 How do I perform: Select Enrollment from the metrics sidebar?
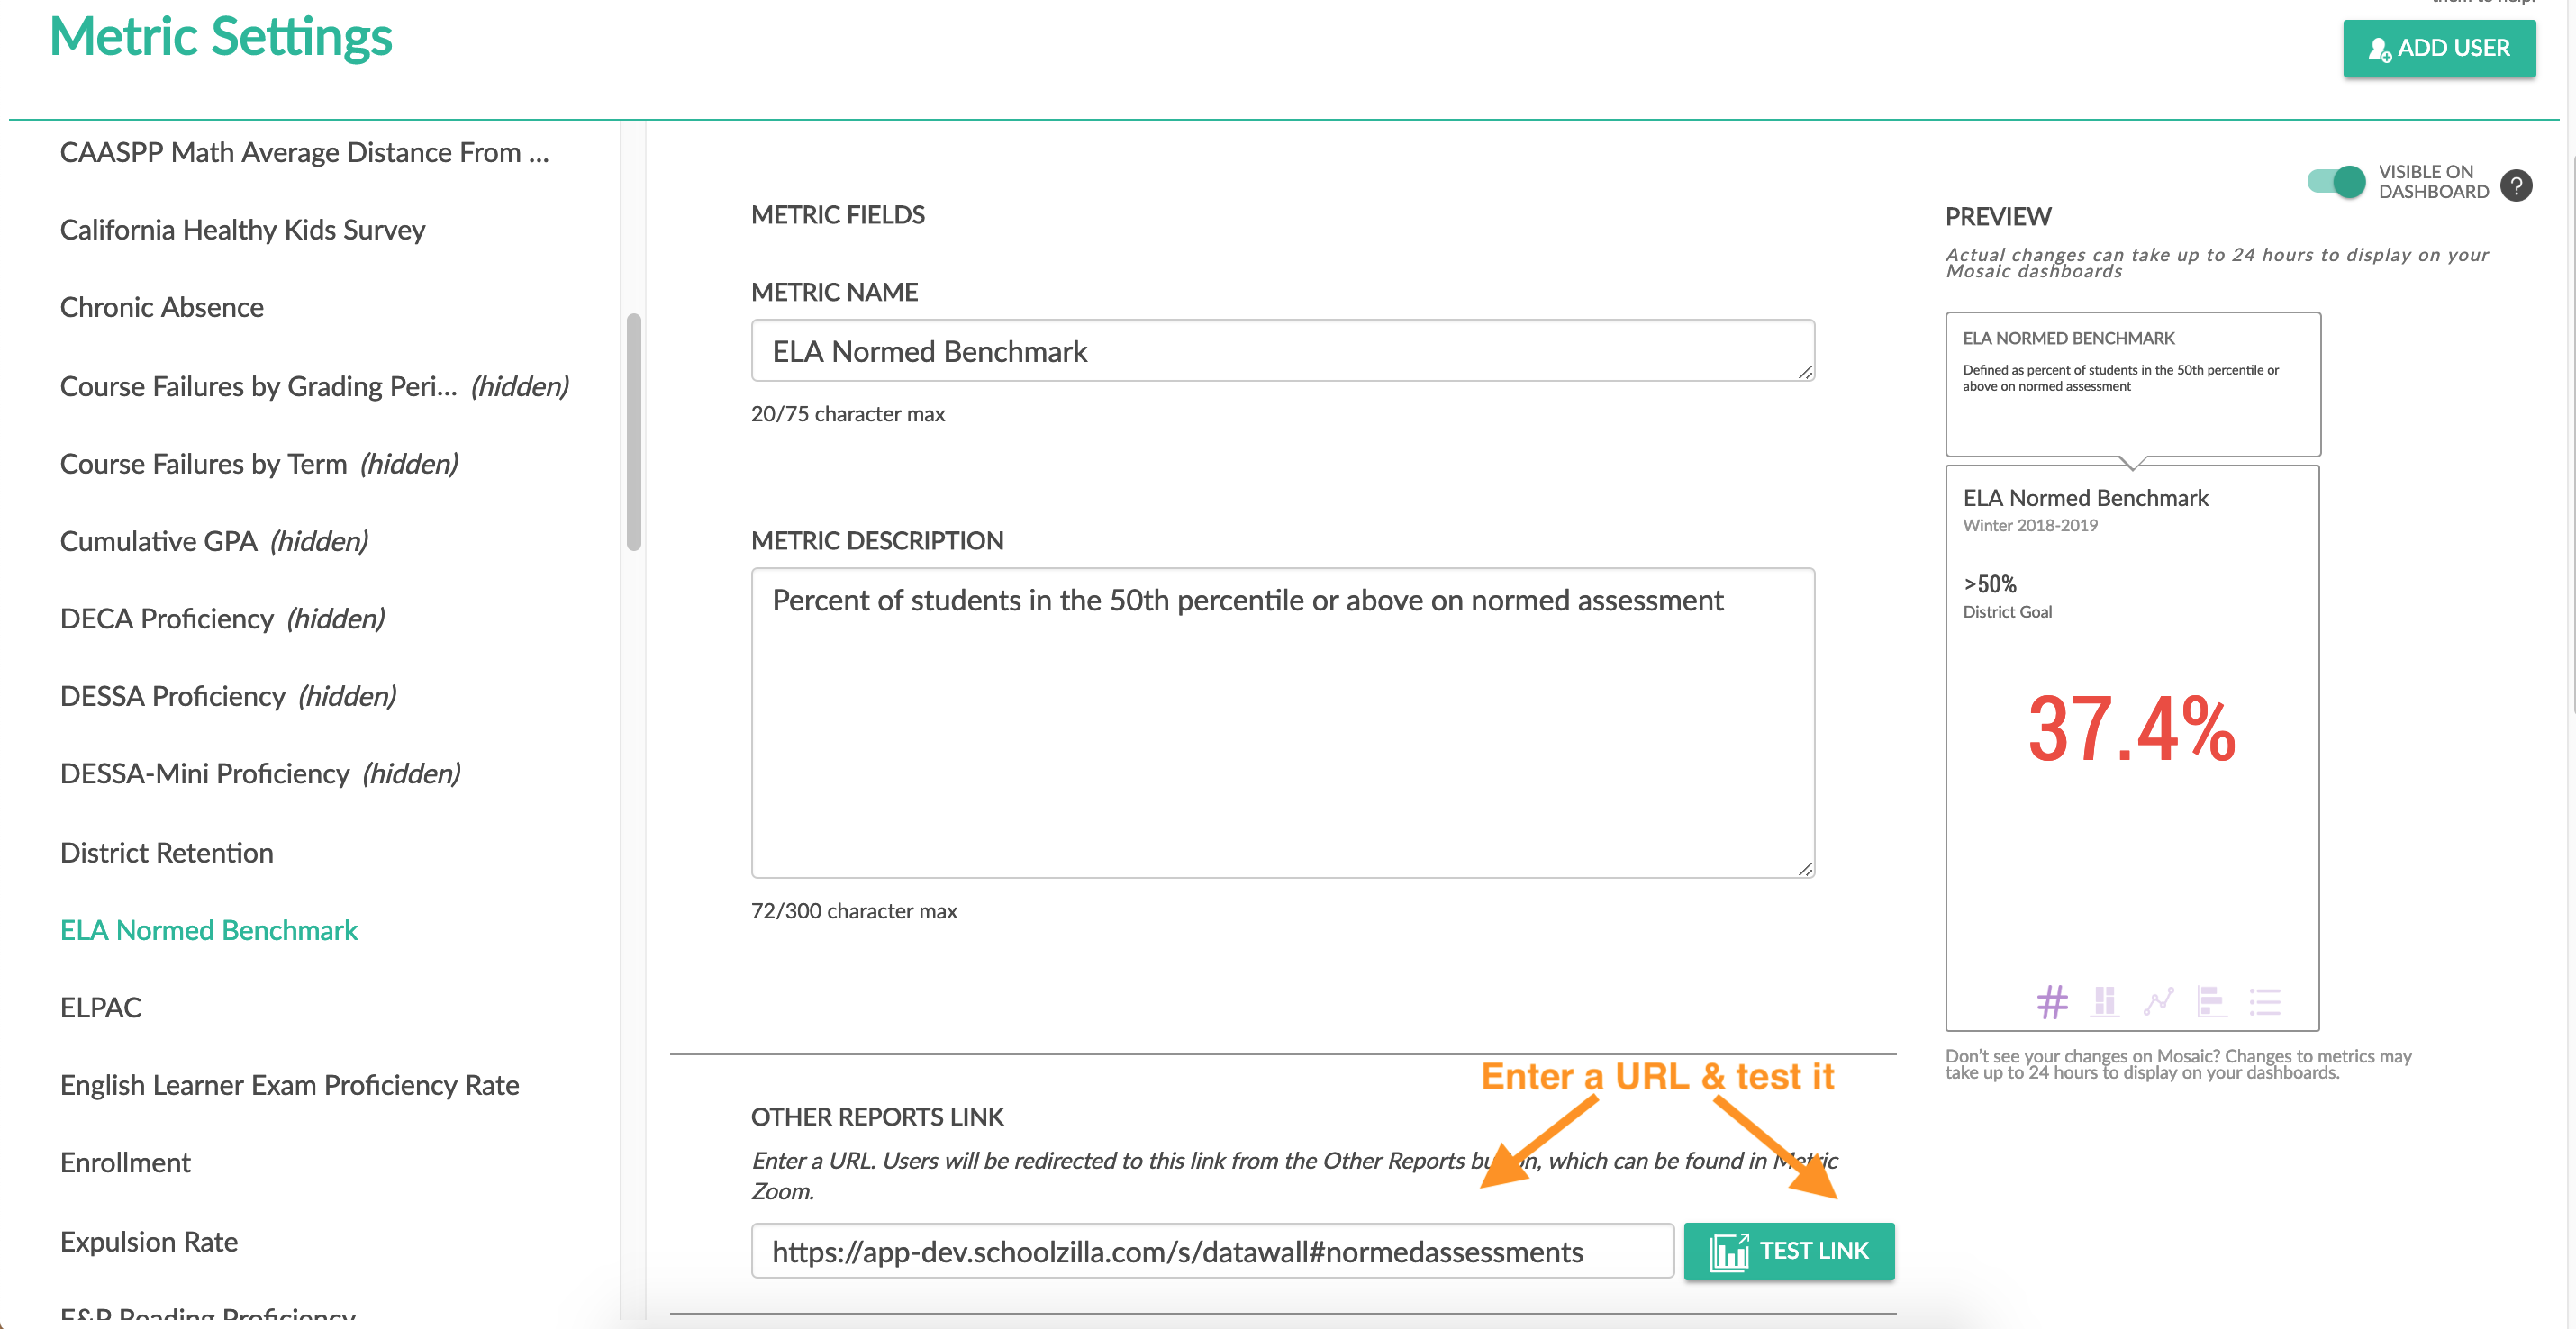click(123, 1163)
